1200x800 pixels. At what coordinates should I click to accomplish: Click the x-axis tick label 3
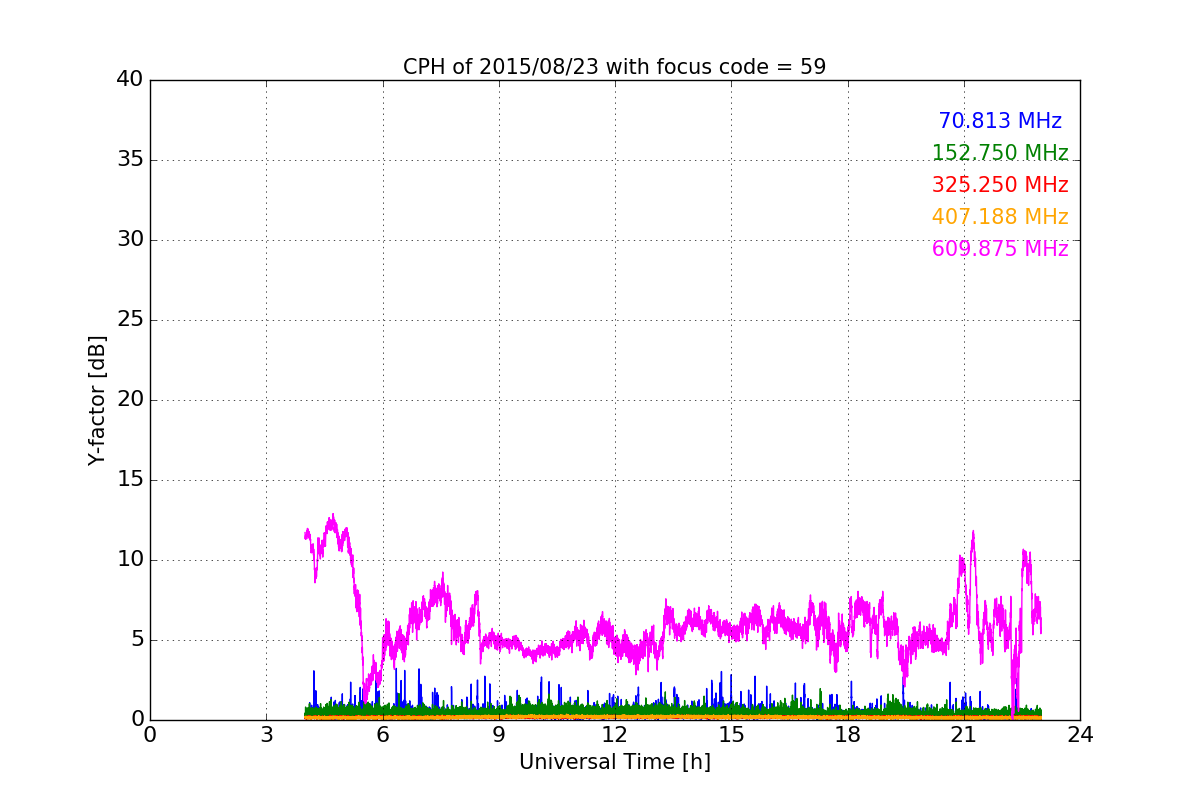pos(266,735)
